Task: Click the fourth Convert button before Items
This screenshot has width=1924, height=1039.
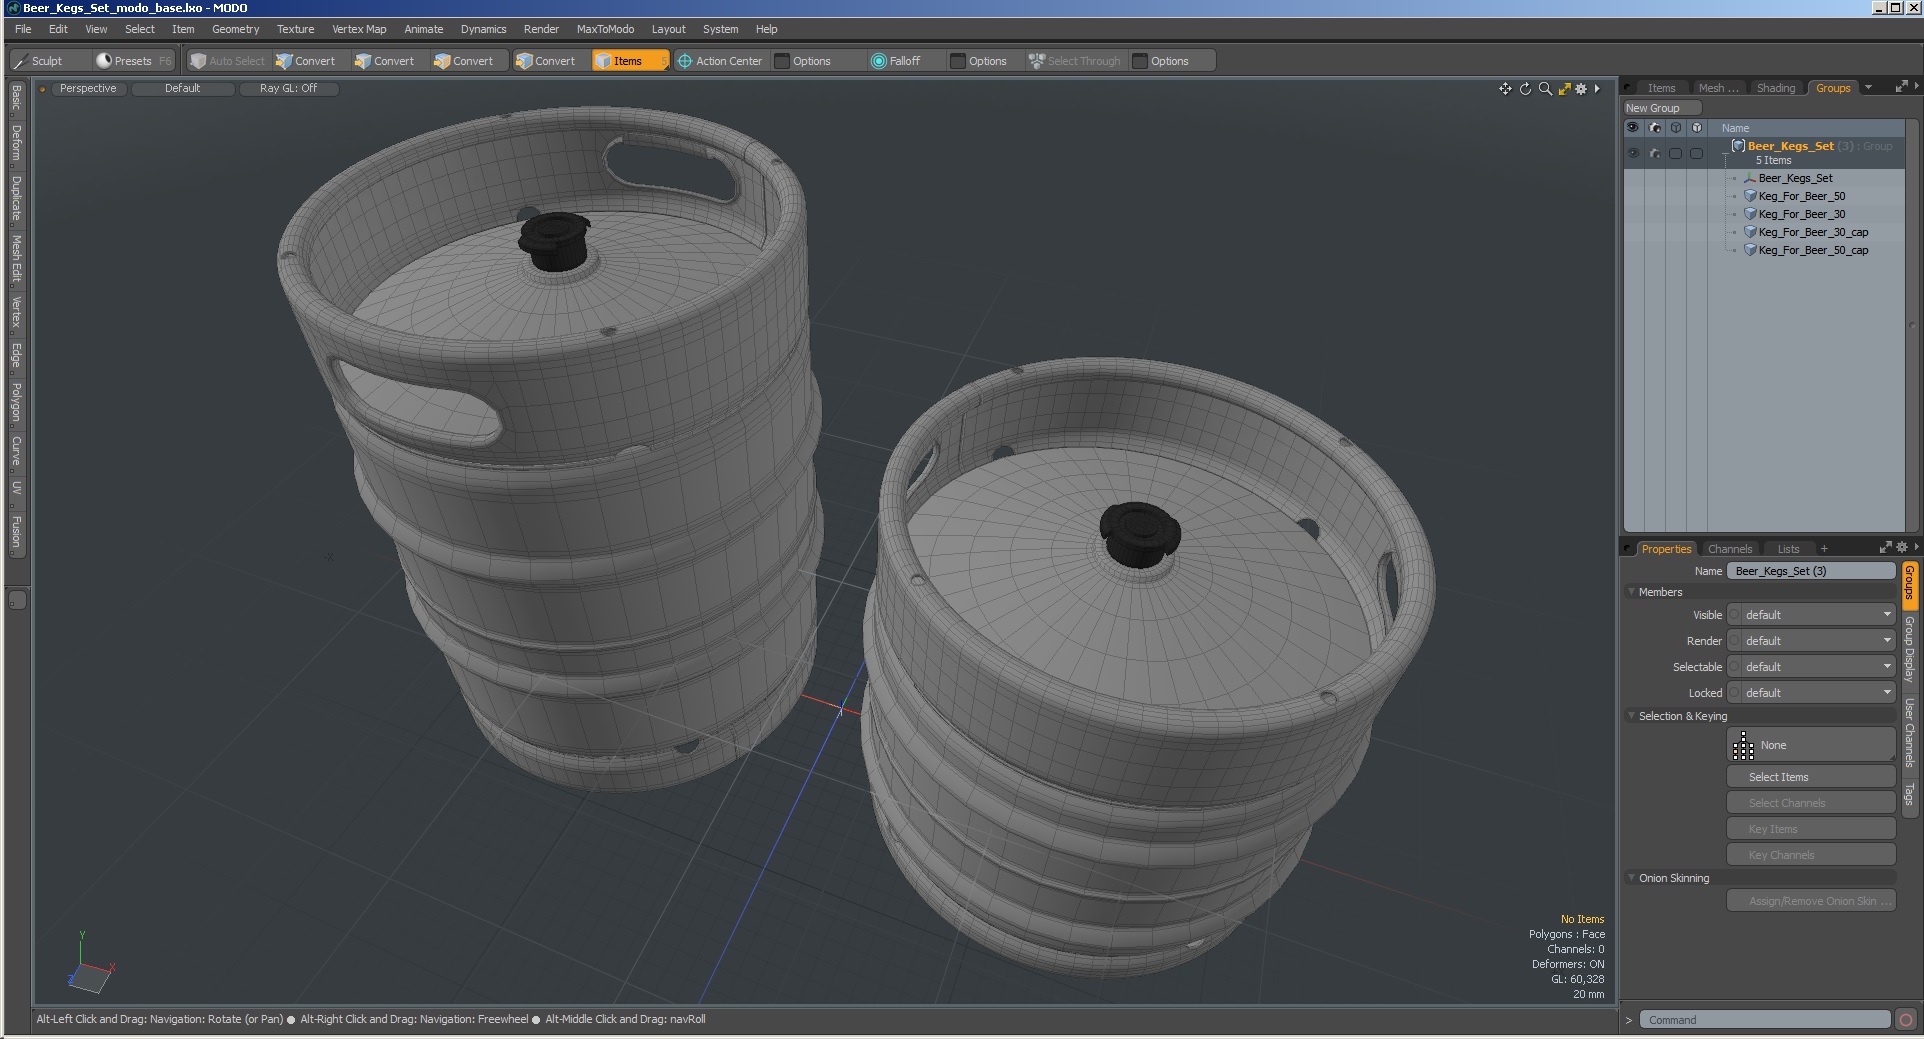Action: (546, 61)
